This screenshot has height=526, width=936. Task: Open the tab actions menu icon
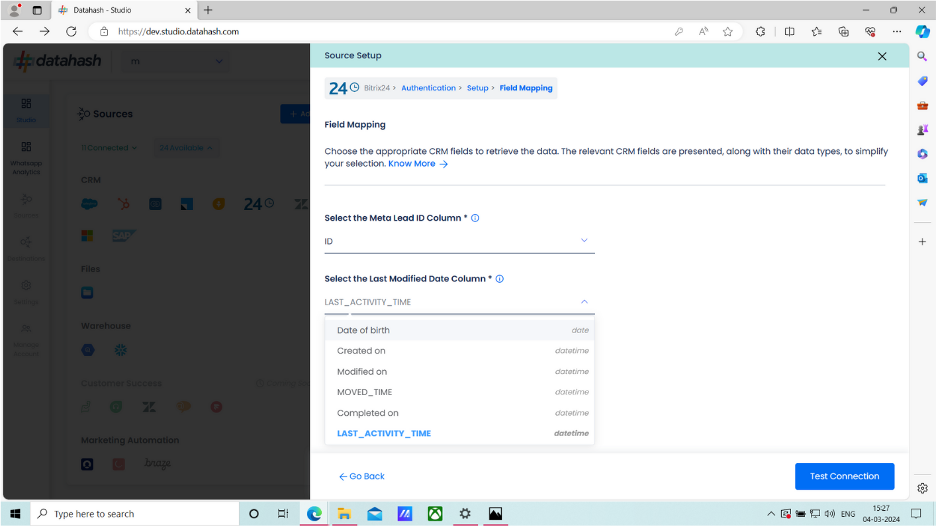click(37, 10)
